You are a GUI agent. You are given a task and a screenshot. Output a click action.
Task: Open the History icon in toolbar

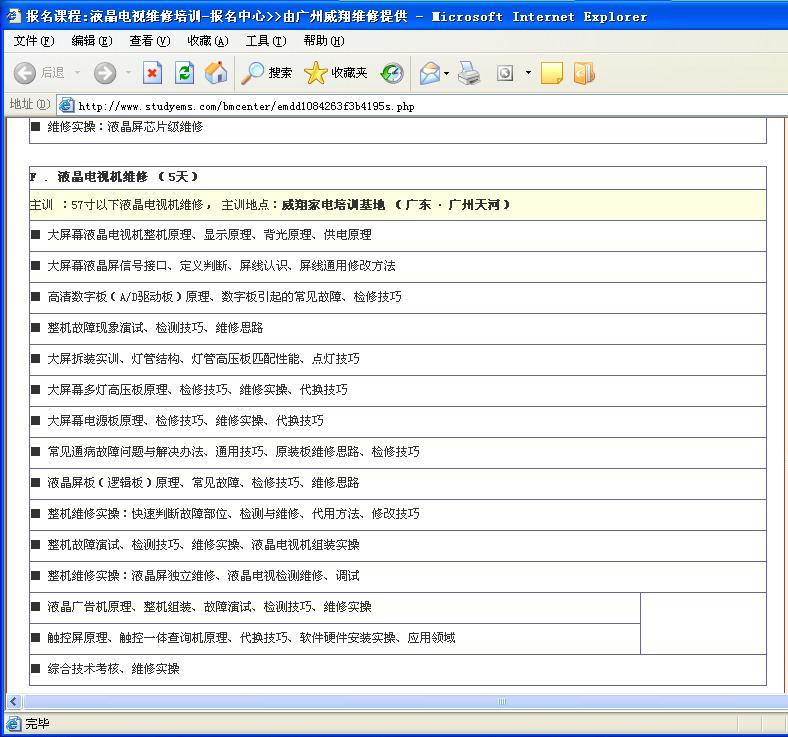point(392,72)
